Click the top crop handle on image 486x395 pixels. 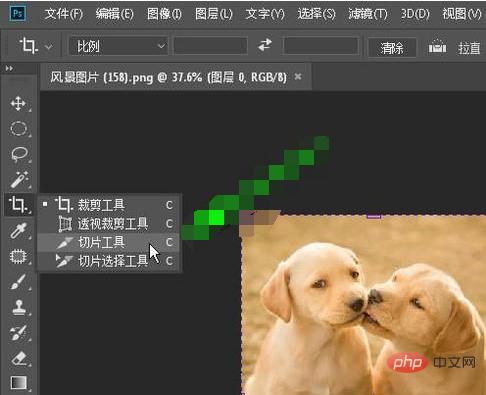[x=374, y=216]
